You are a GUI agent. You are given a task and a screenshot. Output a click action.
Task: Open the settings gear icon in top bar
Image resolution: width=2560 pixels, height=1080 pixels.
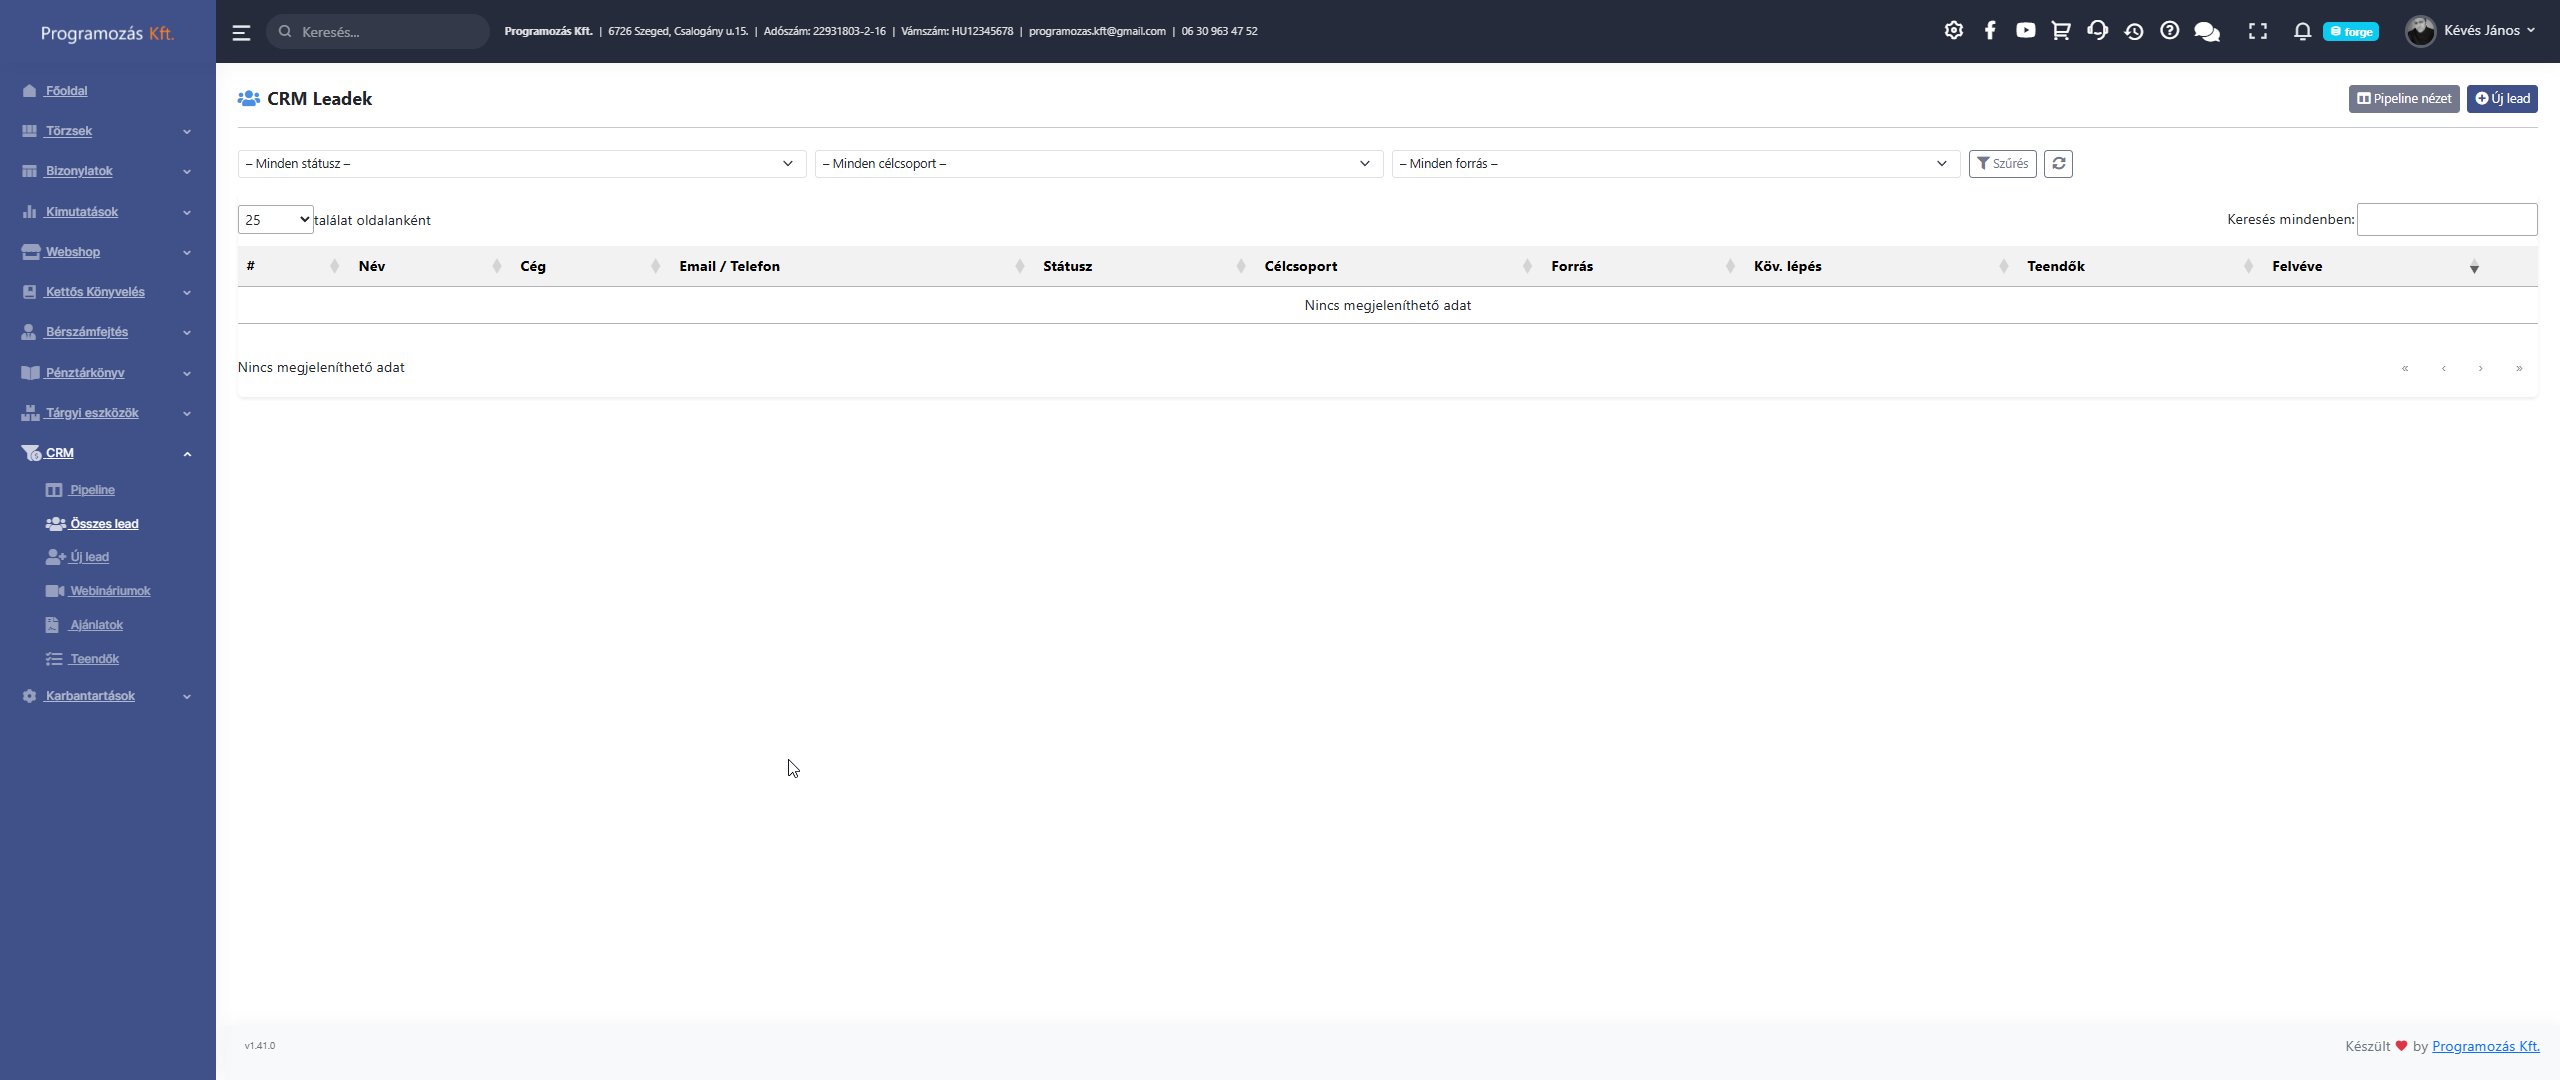[x=1953, y=31]
